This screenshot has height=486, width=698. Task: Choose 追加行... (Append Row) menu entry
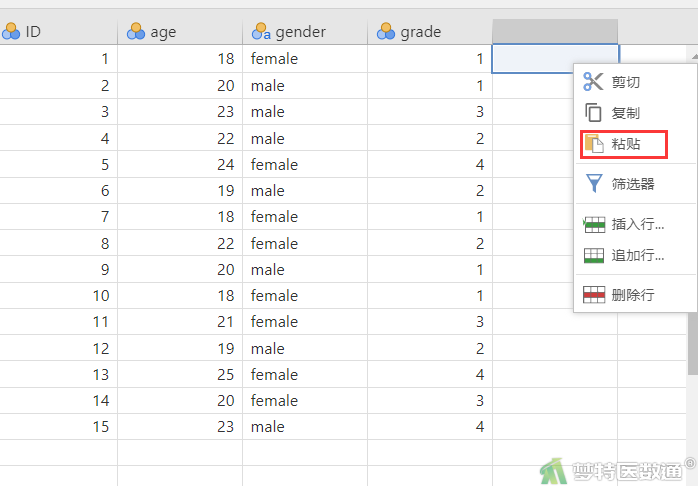click(x=635, y=255)
